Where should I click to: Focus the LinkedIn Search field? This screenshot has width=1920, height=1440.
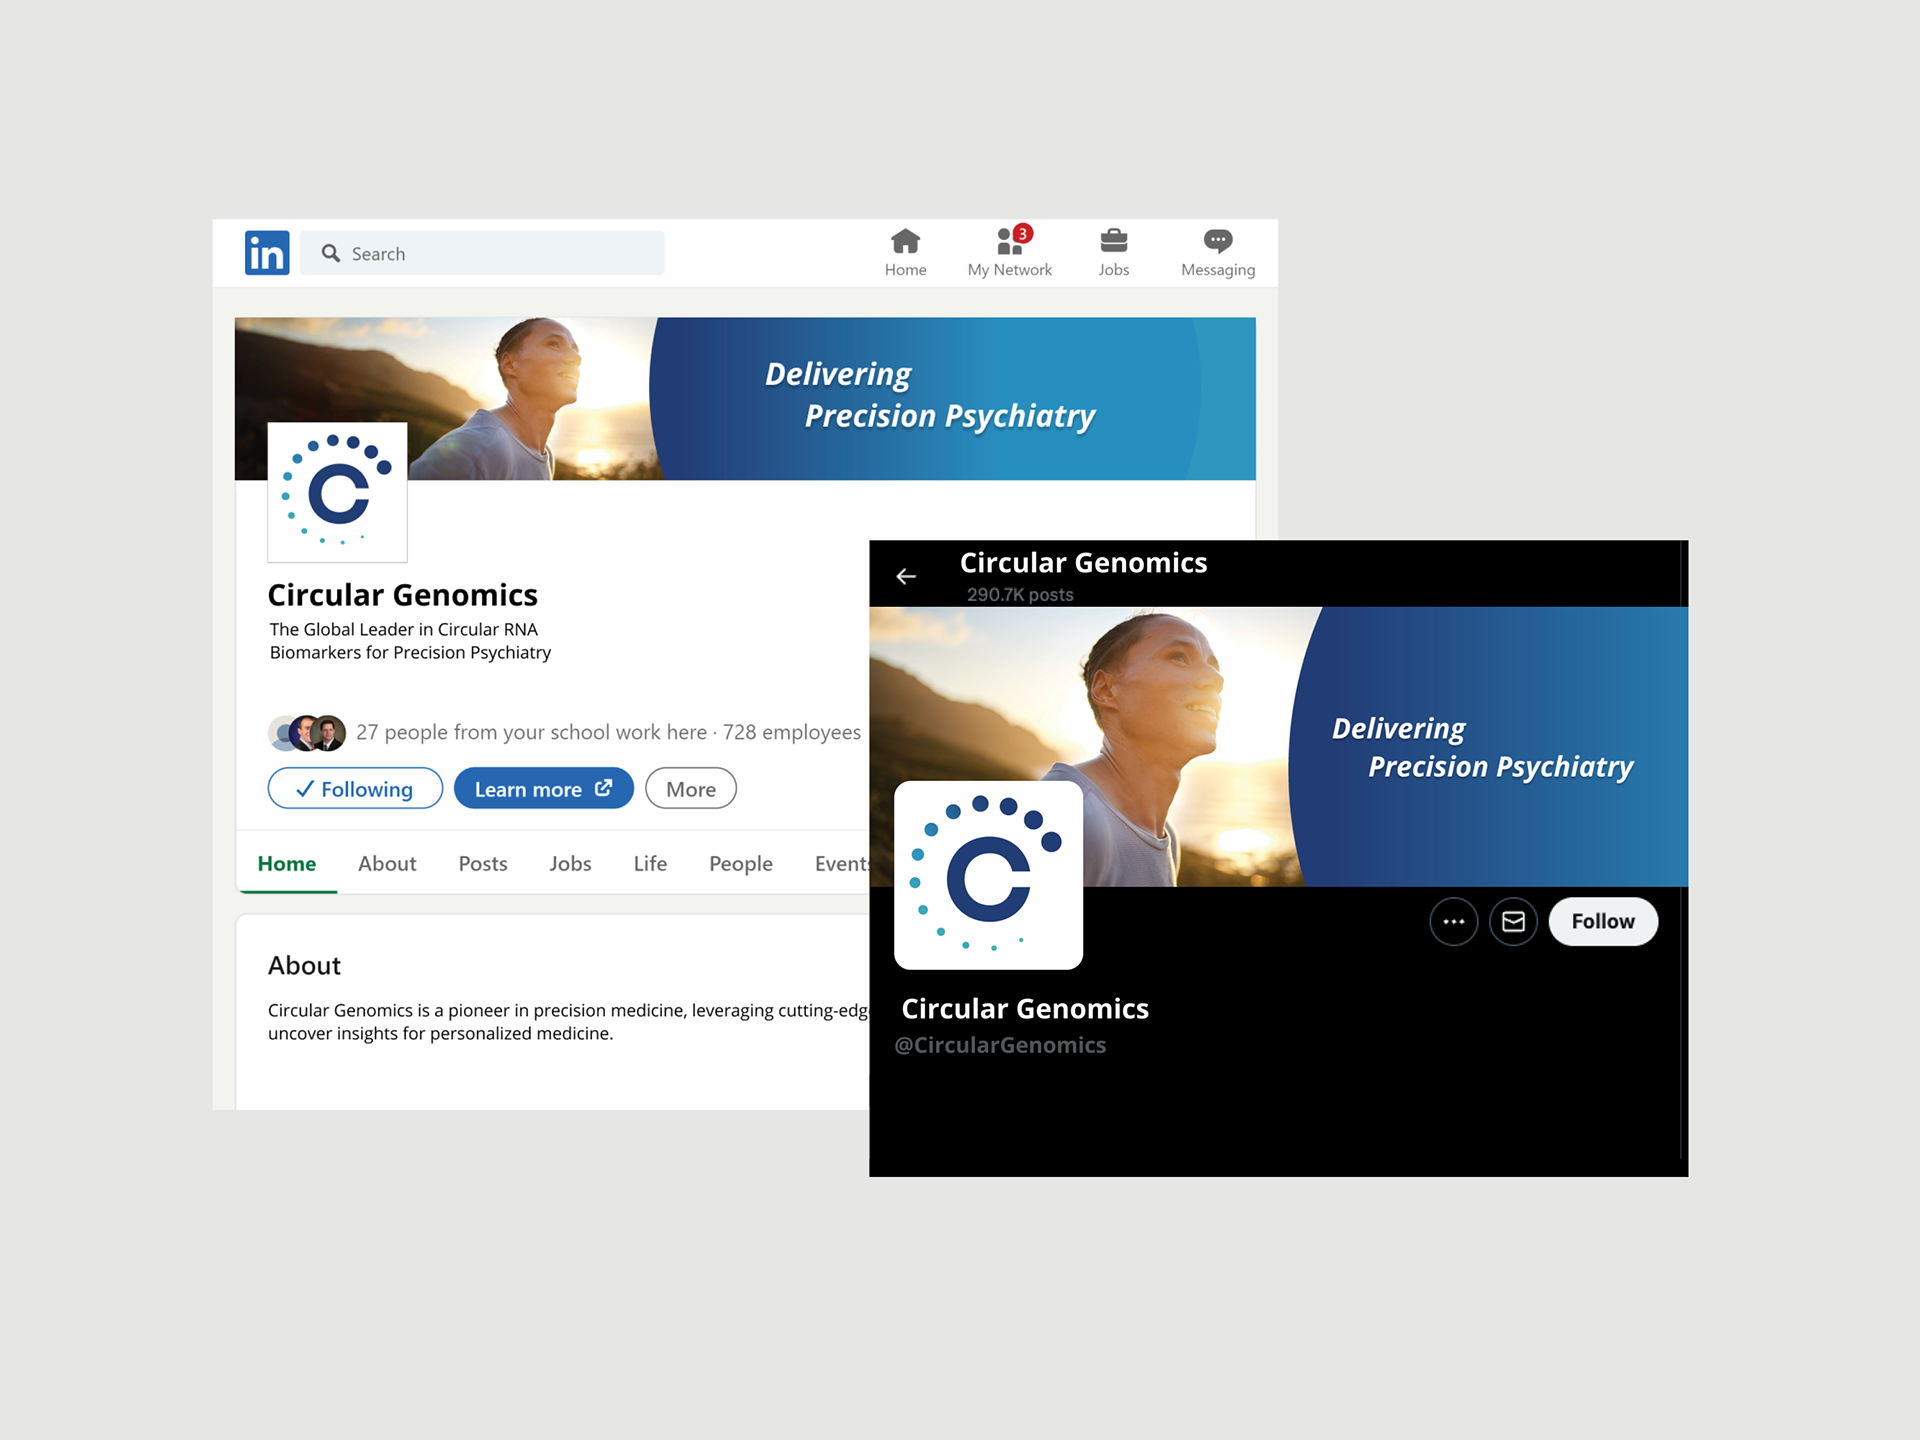(x=482, y=253)
